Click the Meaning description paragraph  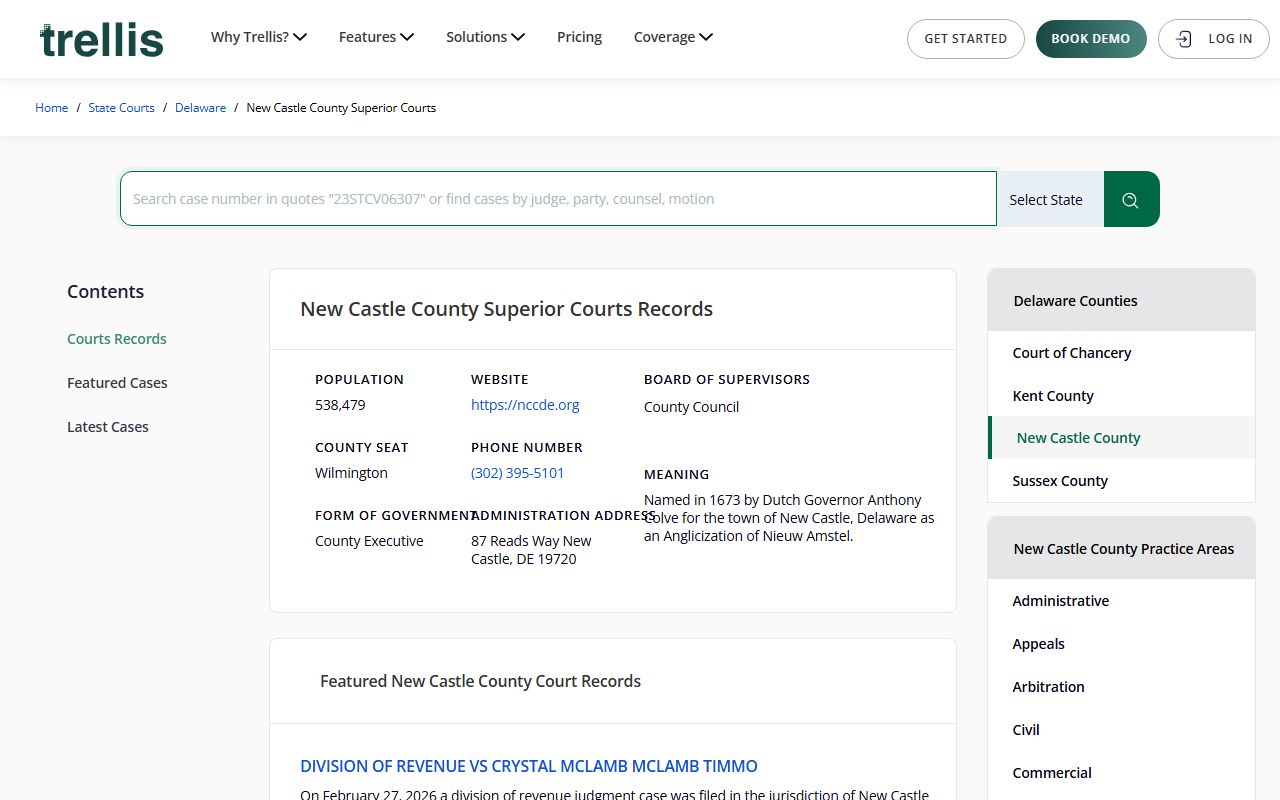tap(789, 518)
